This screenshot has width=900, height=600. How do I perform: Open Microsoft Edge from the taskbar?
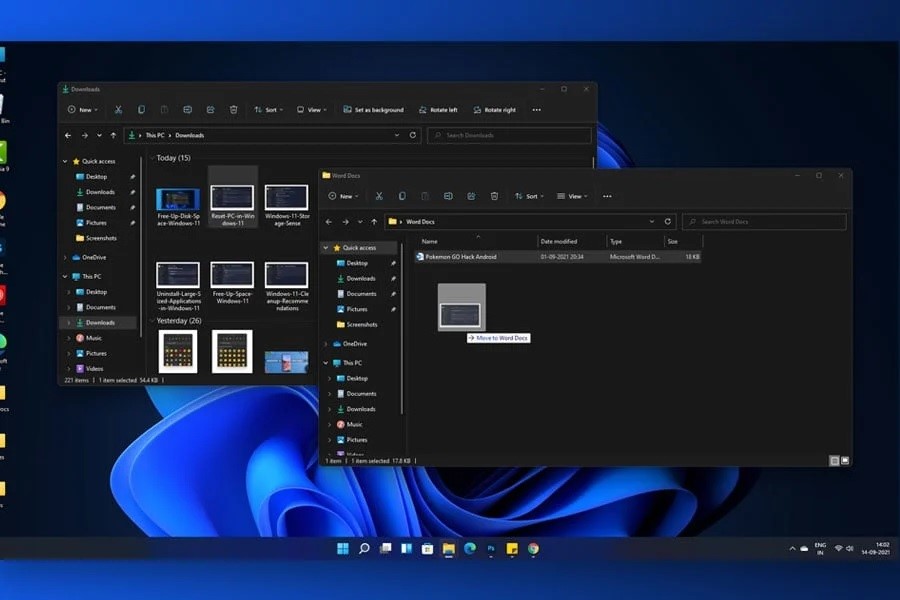point(469,549)
